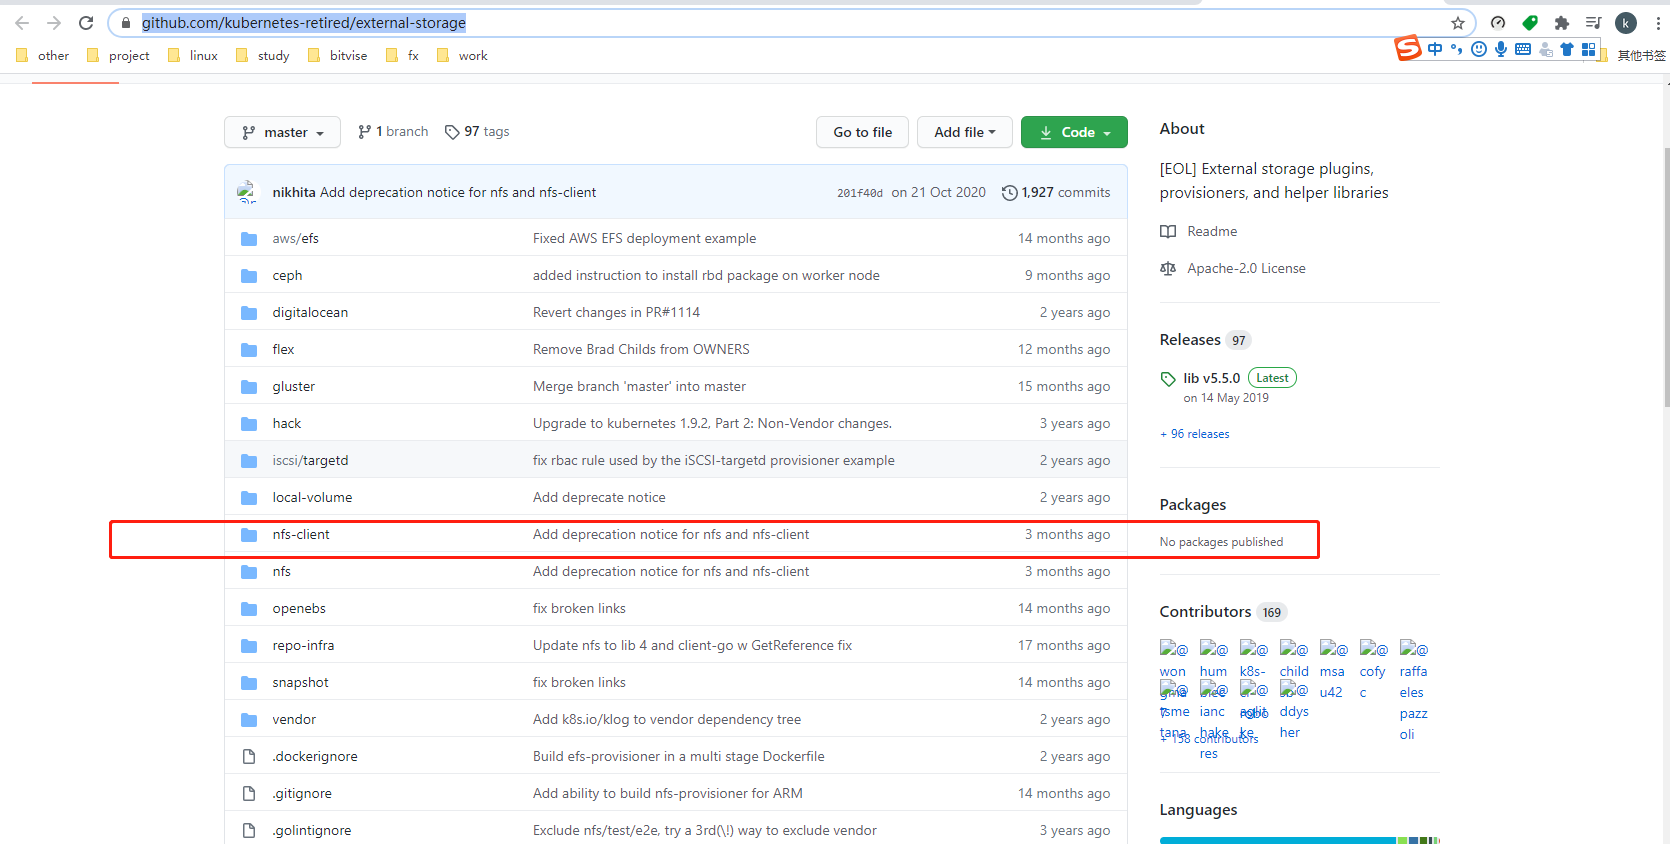Viewport: 1670px width, 844px height.
Task: Open commit message 'Fixed AWS EFS deployment example'
Action: click(x=644, y=238)
